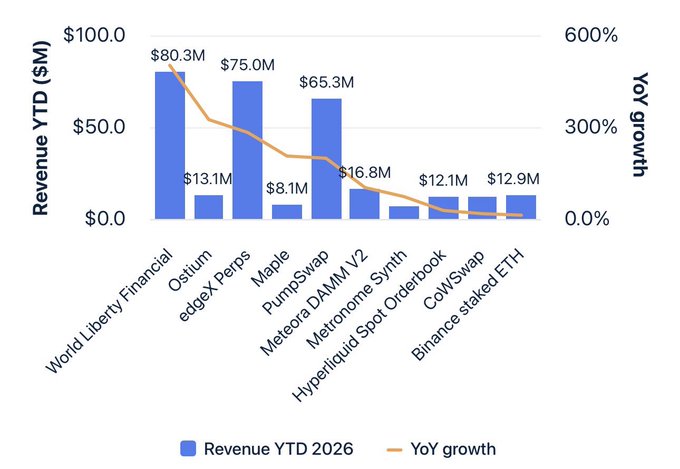Click the CoWSwap axis label

coord(454,280)
